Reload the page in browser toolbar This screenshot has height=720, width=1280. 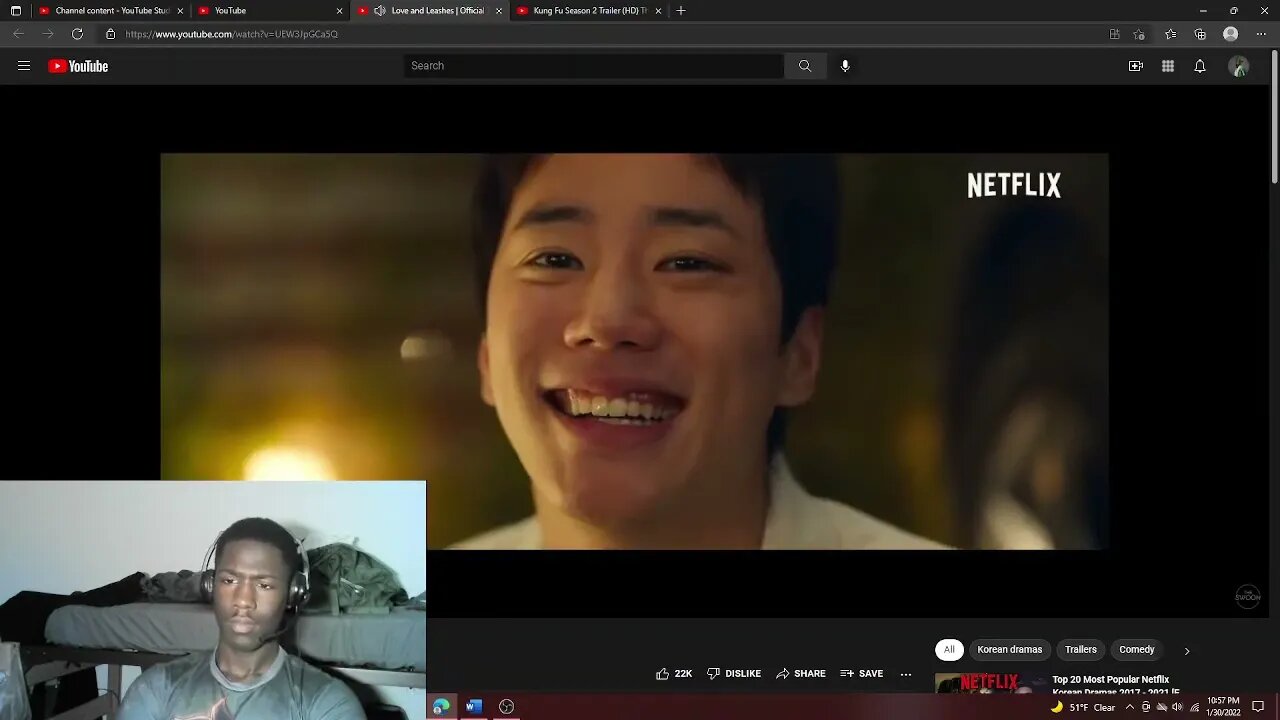(77, 34)
